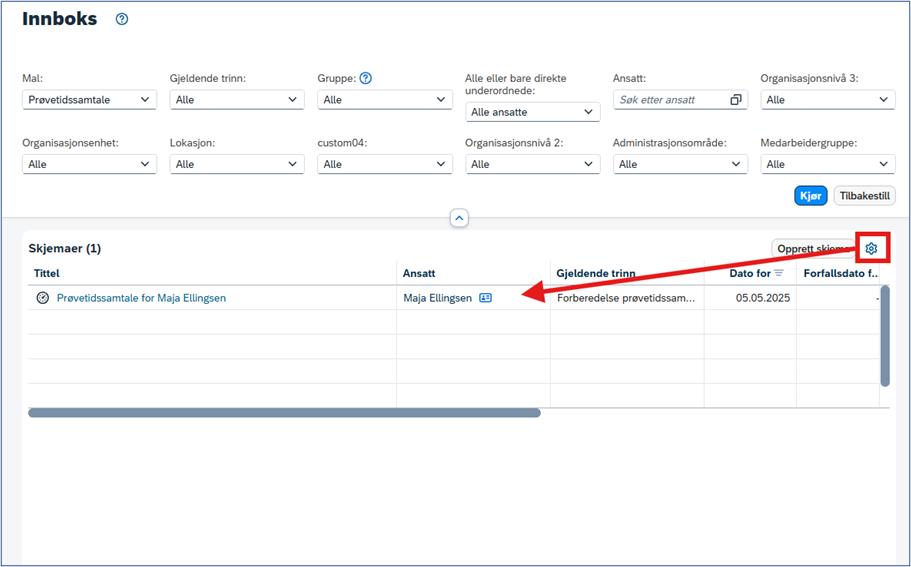Screen dimensions: 911x567
Task: Click the Gjeldende trinn column header
Action: [x=627, y=273]
